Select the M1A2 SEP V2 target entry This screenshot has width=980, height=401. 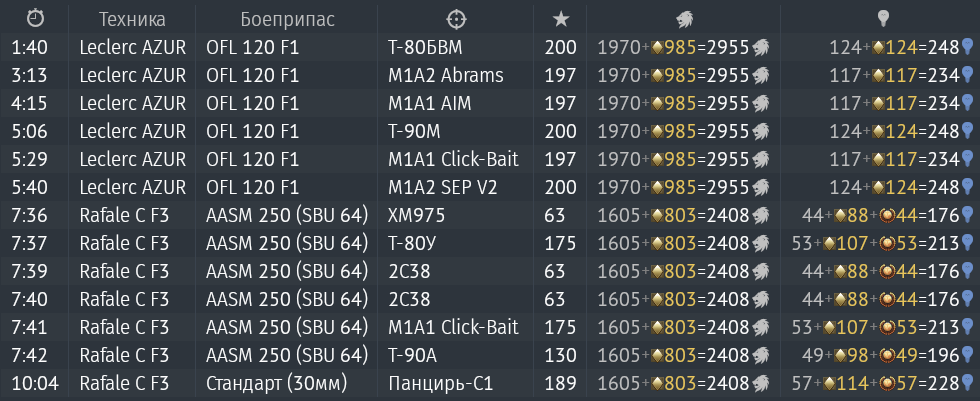pyautogui.click(x=442, y=187)
